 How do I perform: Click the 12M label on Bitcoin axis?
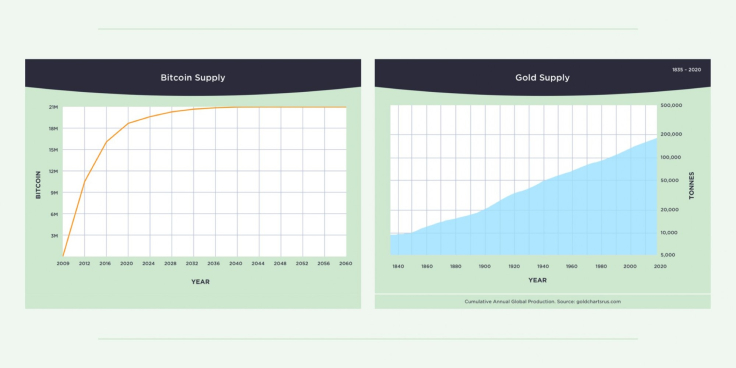pyautogui.click(x=54, y=172)
